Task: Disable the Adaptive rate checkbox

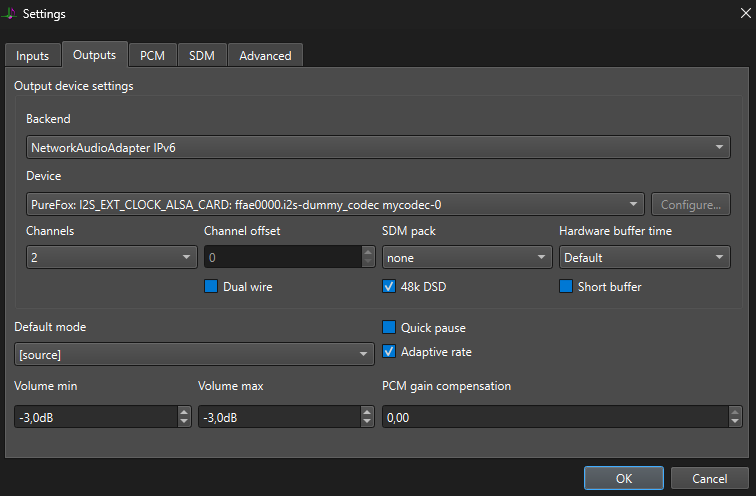Action: [x=390, y=352]
